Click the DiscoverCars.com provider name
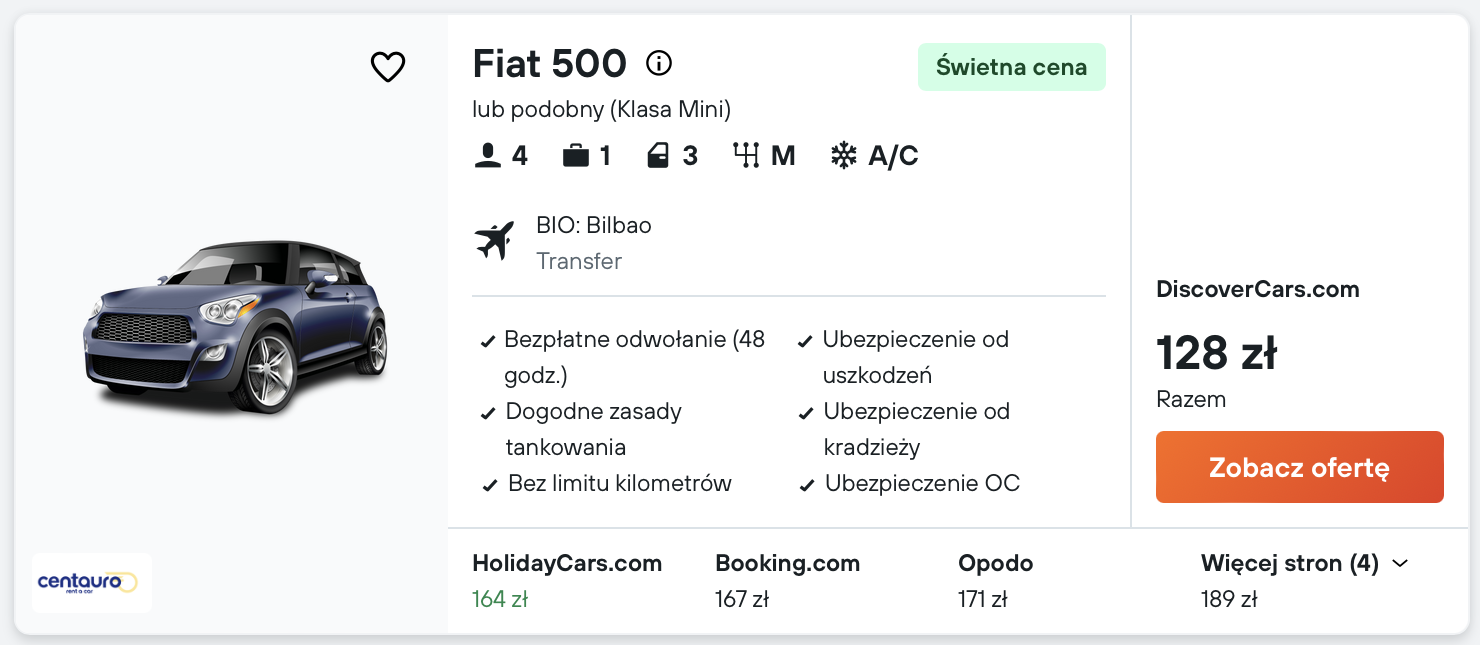Viewport: 1480px width, 645px height. click(1257, 290)
